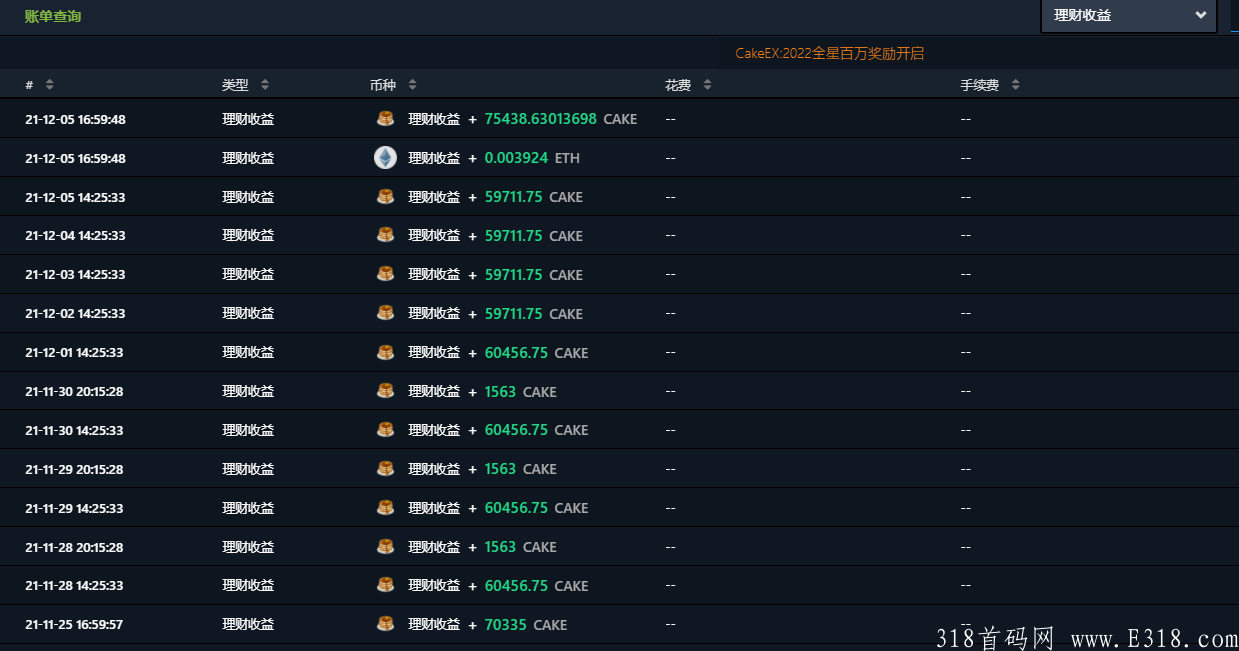Select timestamp 21-11-29 14:25:33
This screenshot has width=1239, height=651.
click(x=74, y=509)
